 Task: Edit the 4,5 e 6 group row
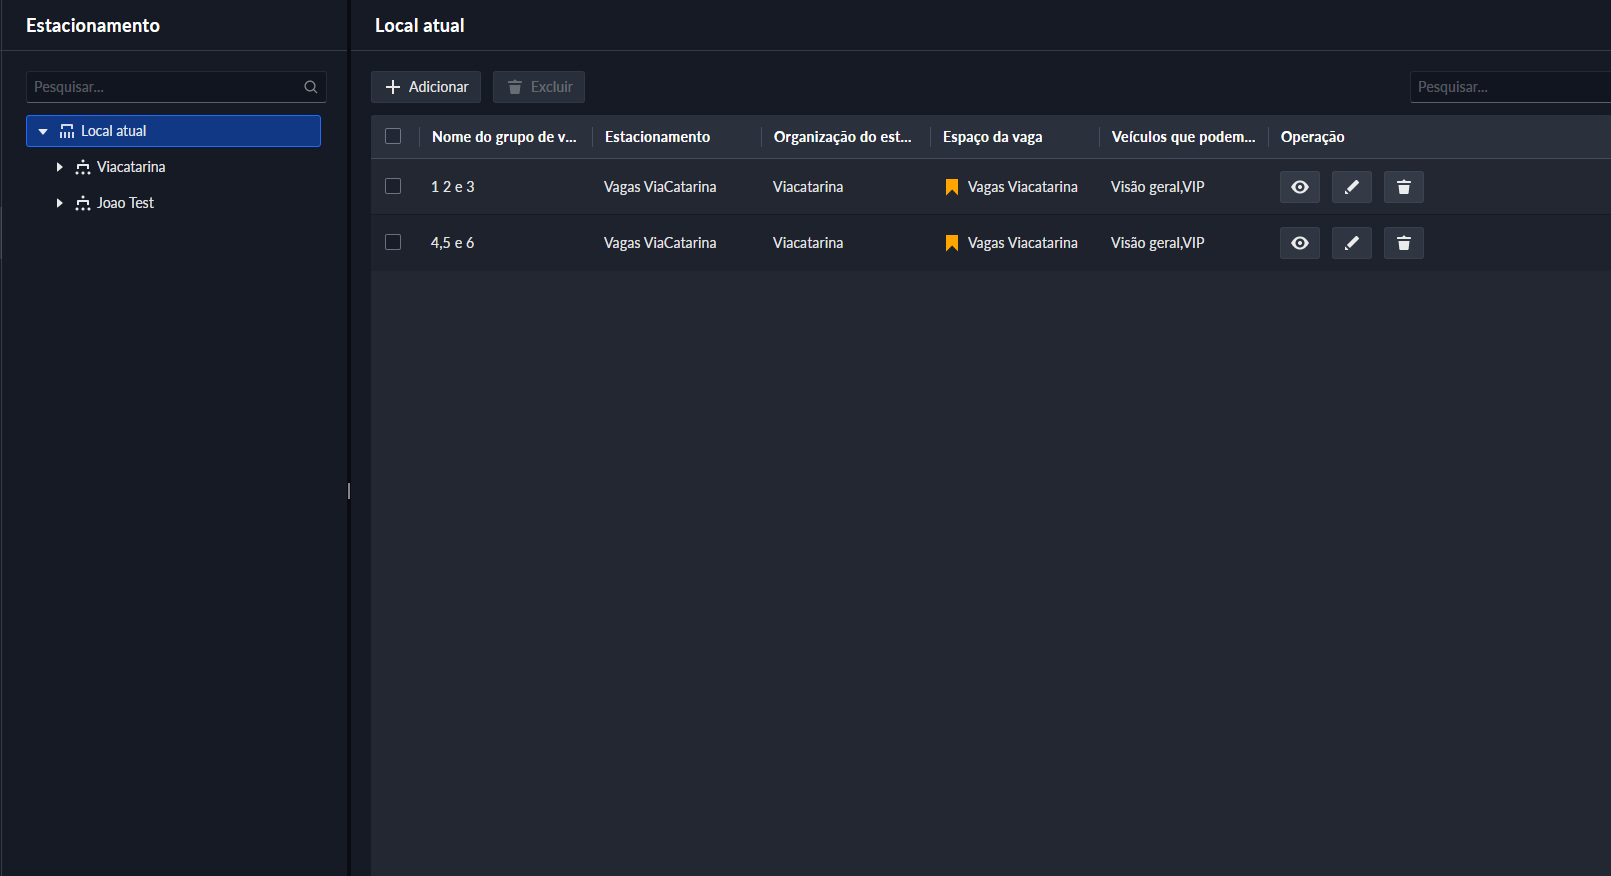[1351, 243]
